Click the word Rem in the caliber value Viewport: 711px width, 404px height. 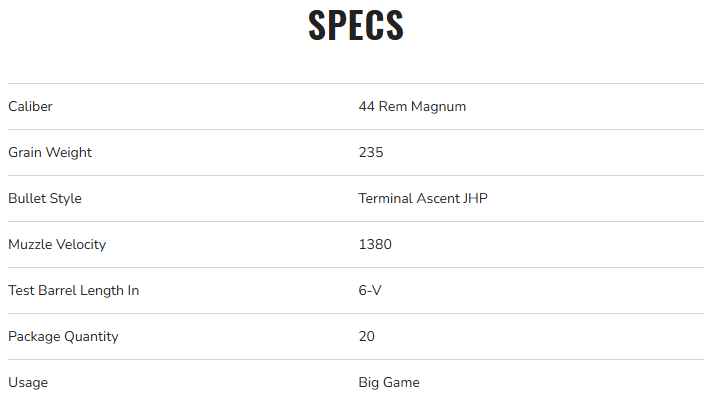393,107
